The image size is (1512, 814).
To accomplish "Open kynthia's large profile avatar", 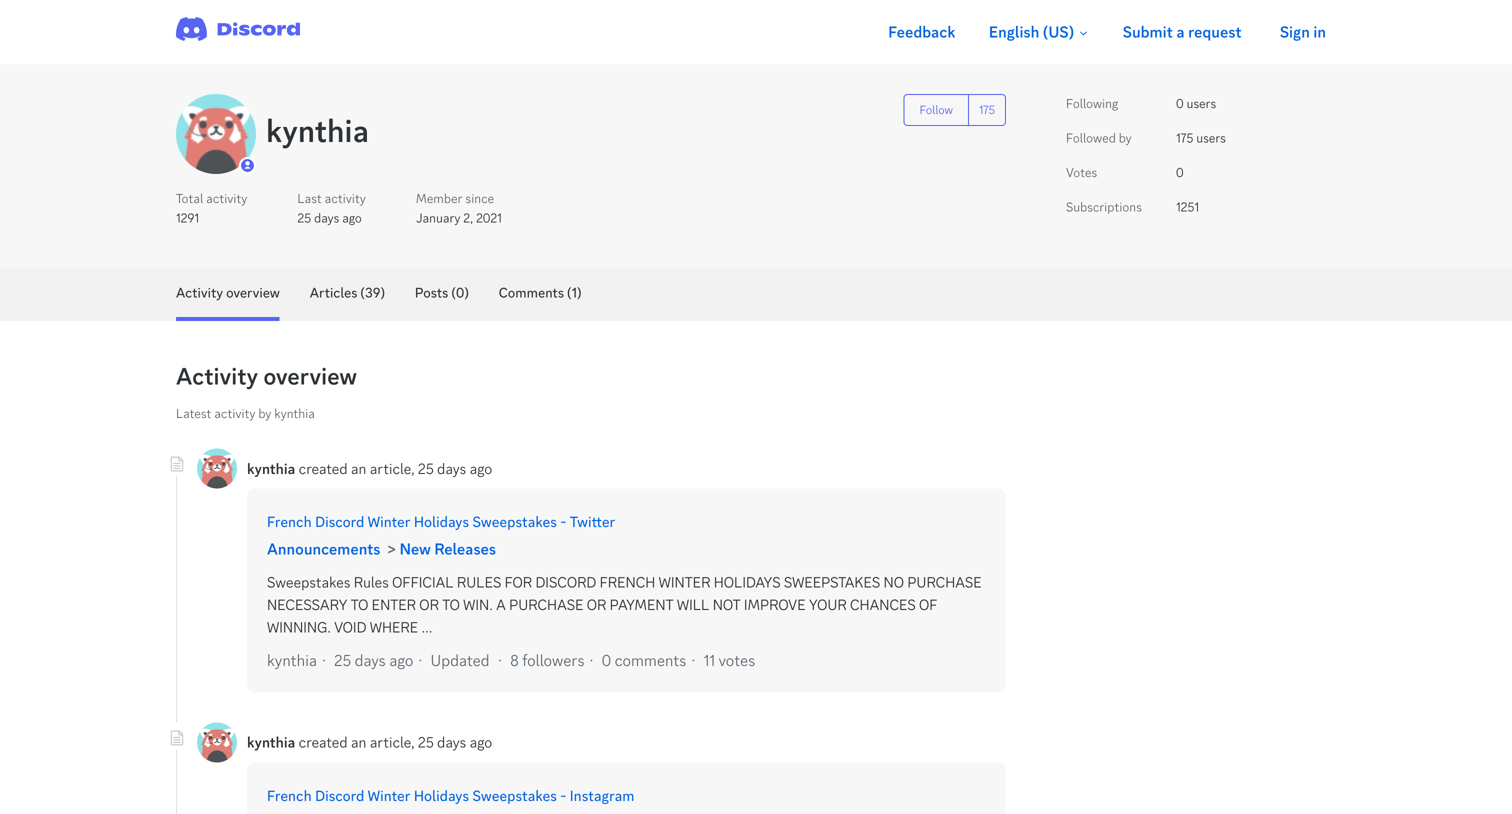I will pyautogui.click(x=216, y=134).
